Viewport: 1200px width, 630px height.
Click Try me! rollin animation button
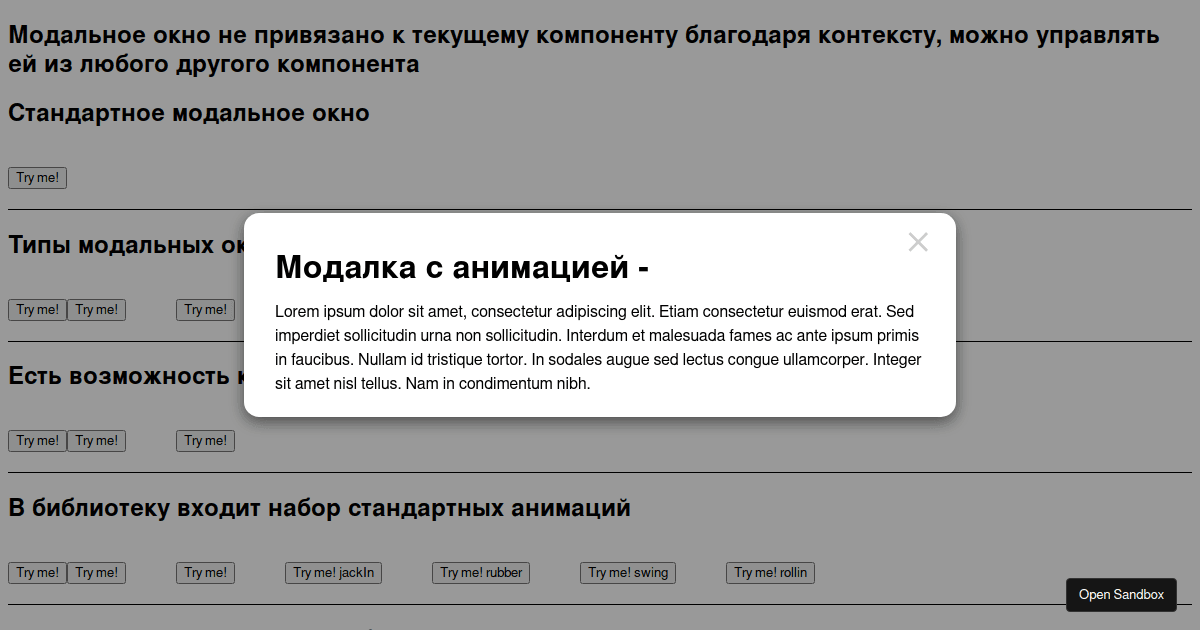(x=771, y=573)
